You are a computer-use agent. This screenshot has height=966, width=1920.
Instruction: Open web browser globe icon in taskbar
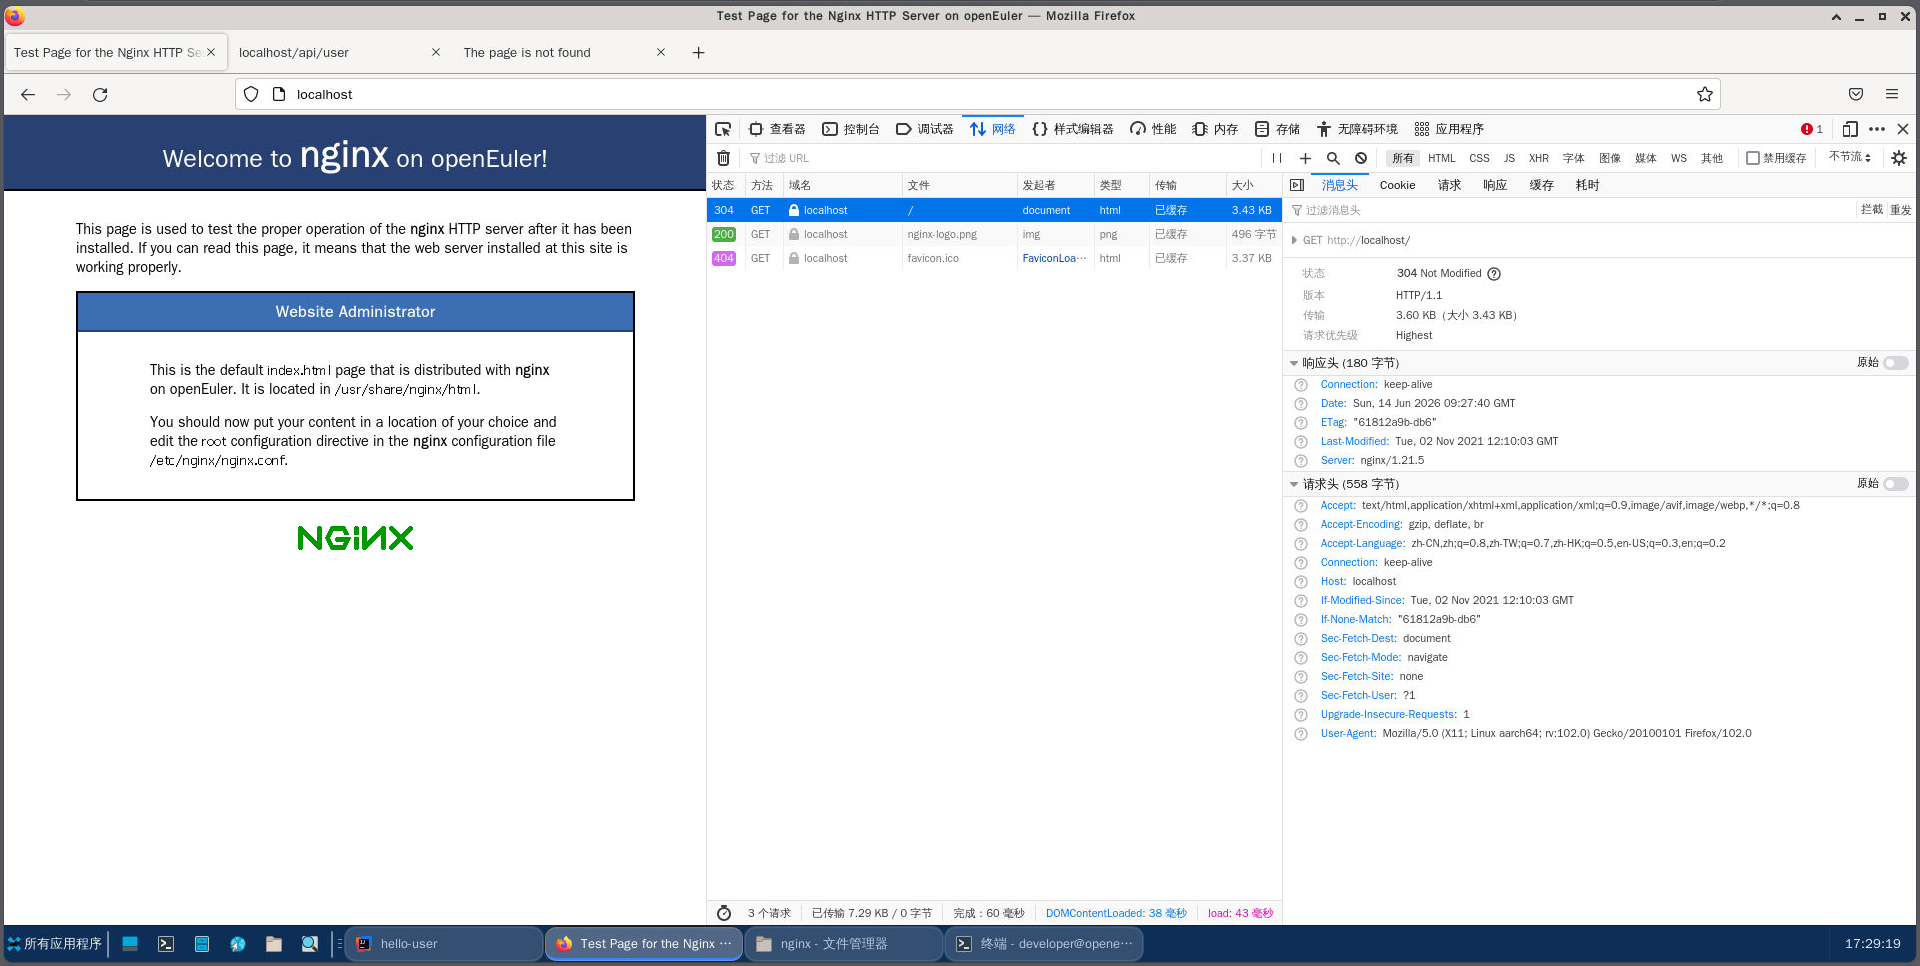pos(238,944)
